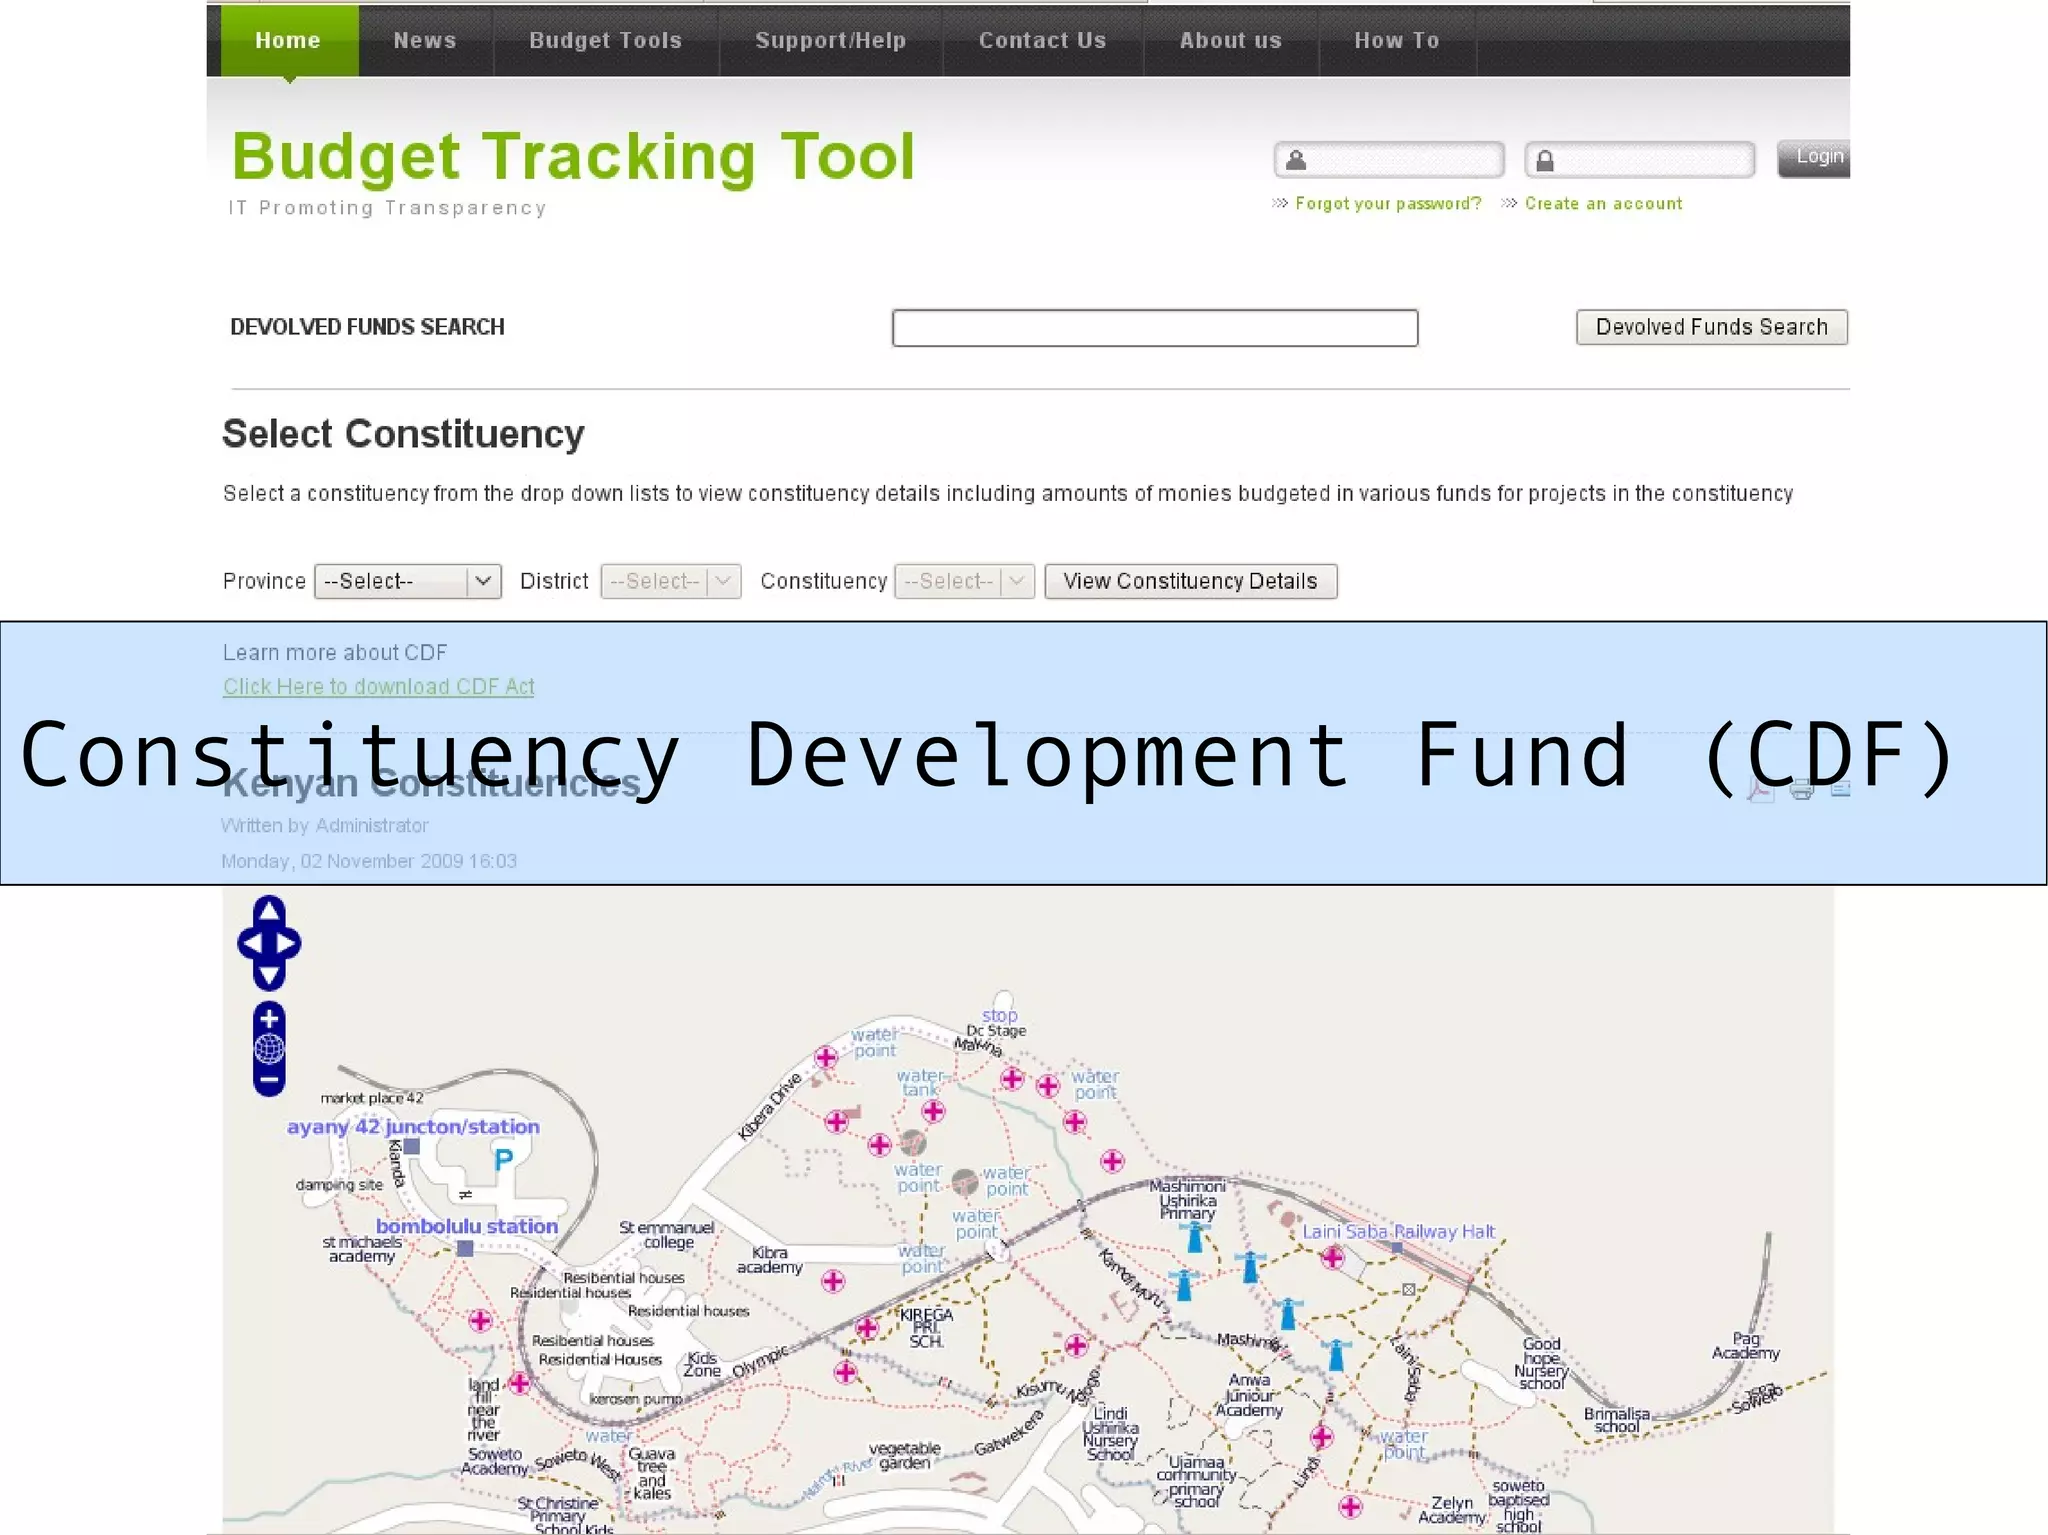
Task: Click the bombolulu station marker
Action: click(x=465, y=1248)
